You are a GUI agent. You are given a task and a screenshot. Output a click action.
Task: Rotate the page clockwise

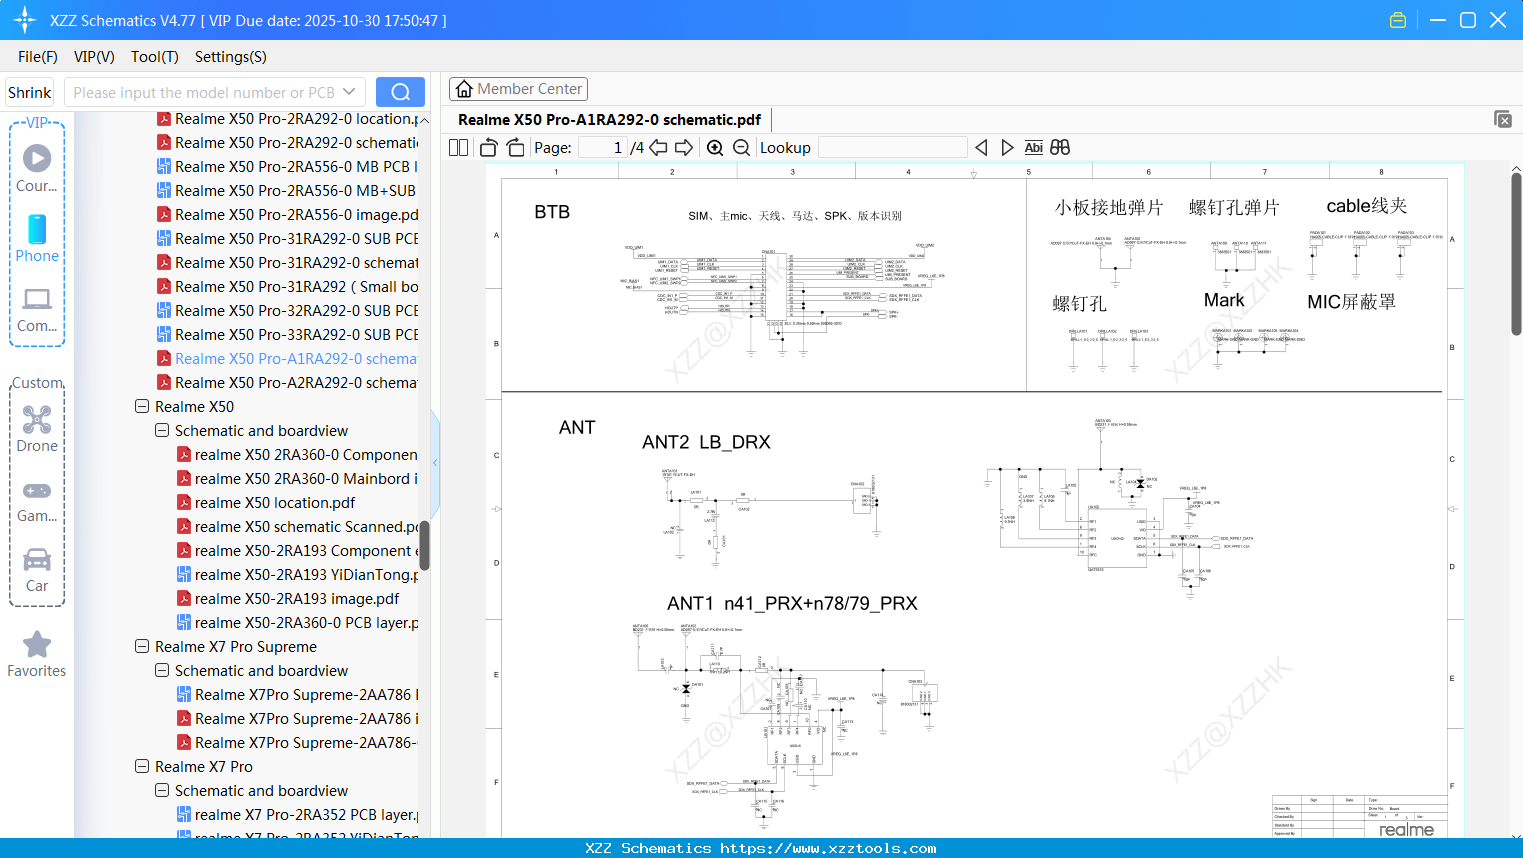click(x=516, y=148)
